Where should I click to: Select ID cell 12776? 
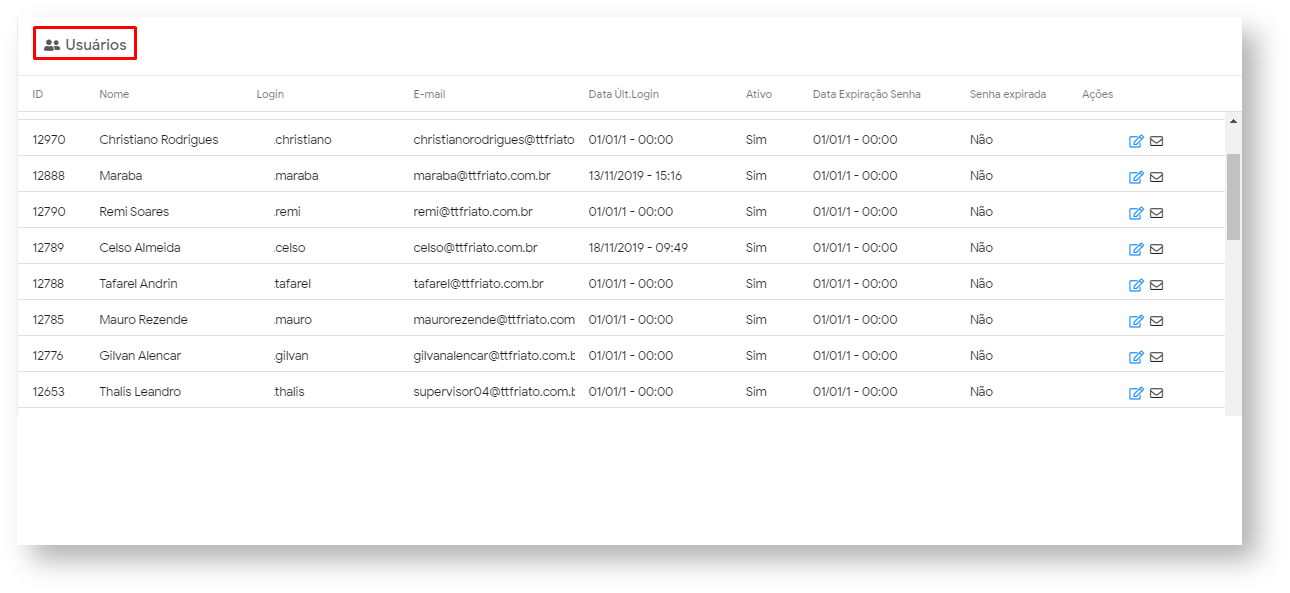point(48,356)
